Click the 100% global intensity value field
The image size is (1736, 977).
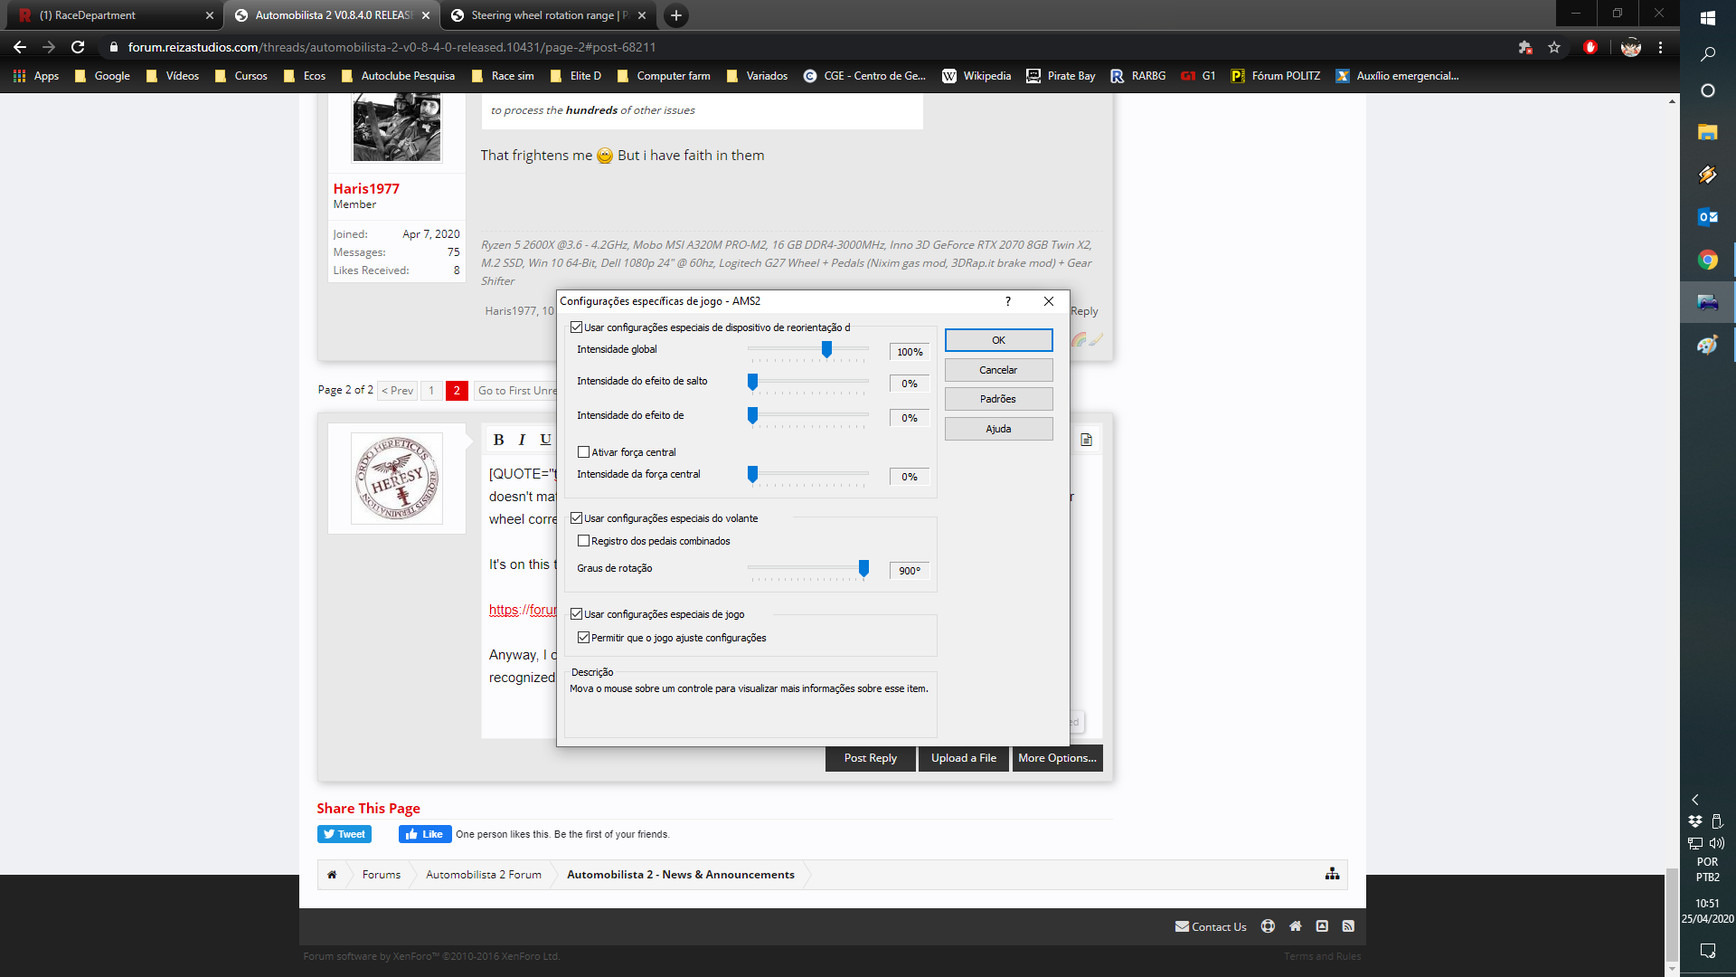click(909, 352)
